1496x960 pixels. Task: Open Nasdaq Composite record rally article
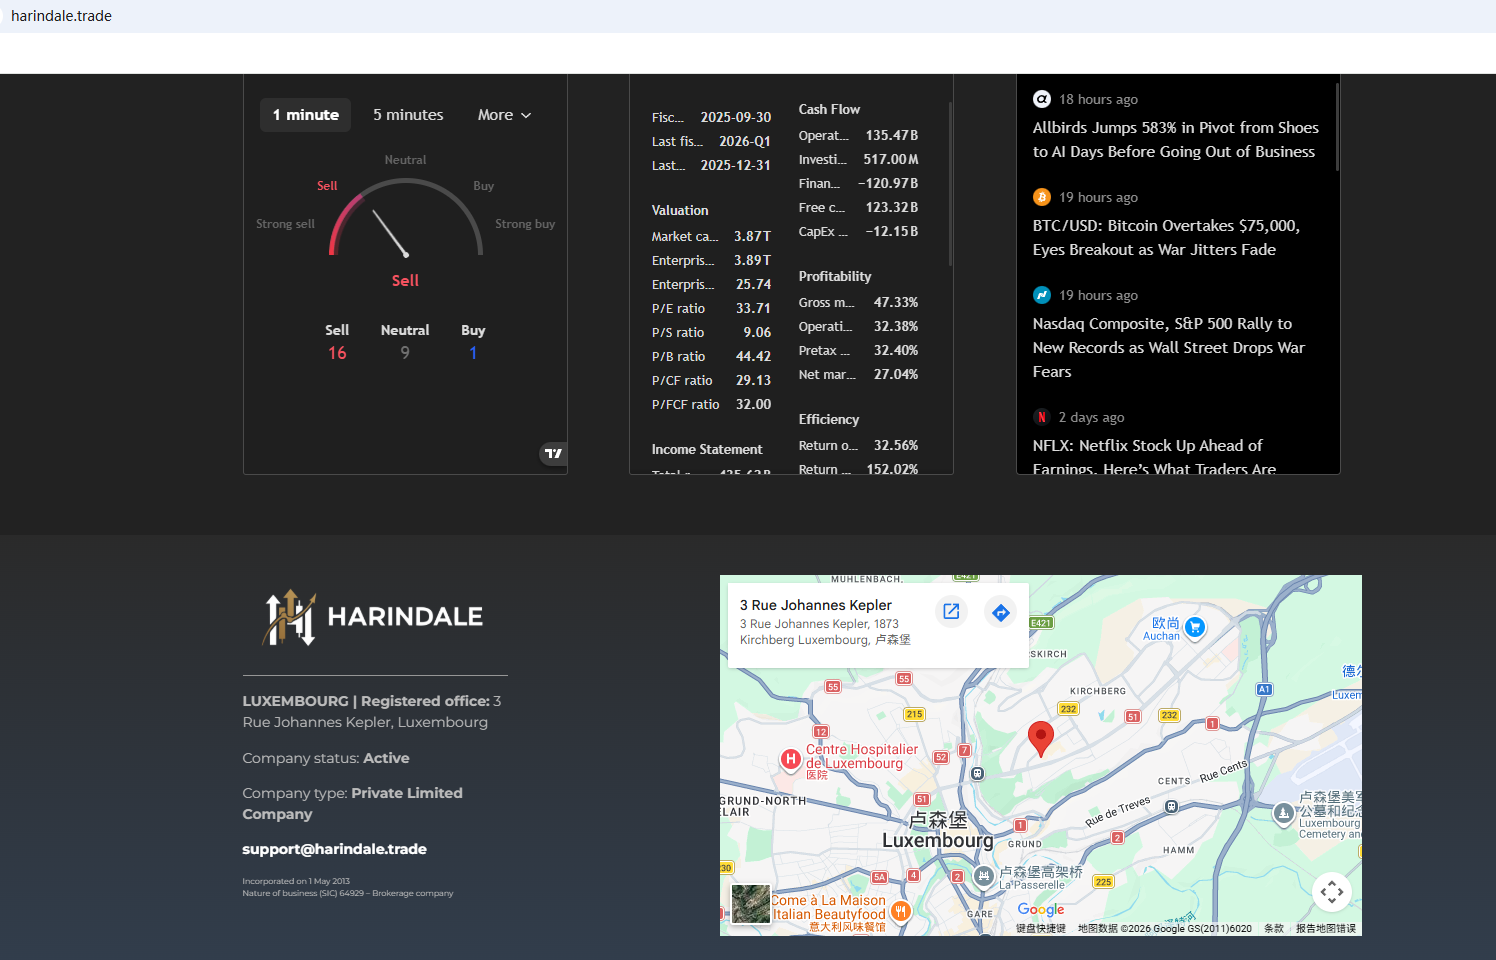coord(1168,347)
